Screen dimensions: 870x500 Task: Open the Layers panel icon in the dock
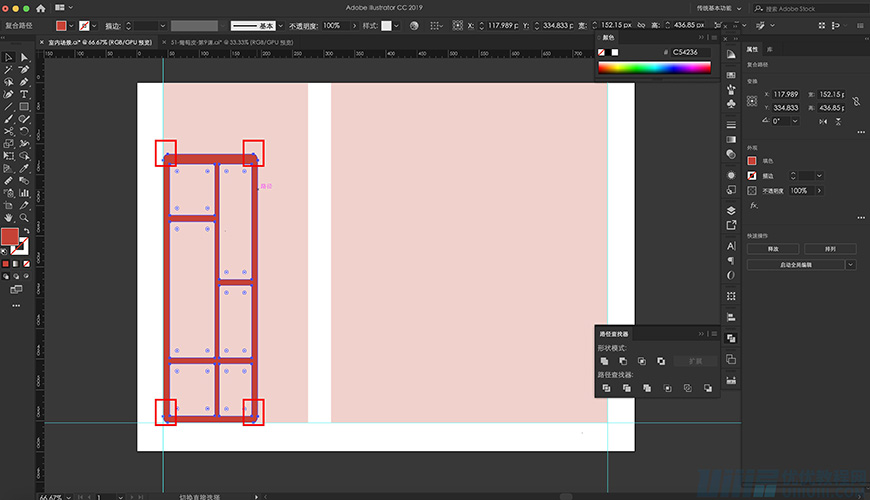(731, 210)
